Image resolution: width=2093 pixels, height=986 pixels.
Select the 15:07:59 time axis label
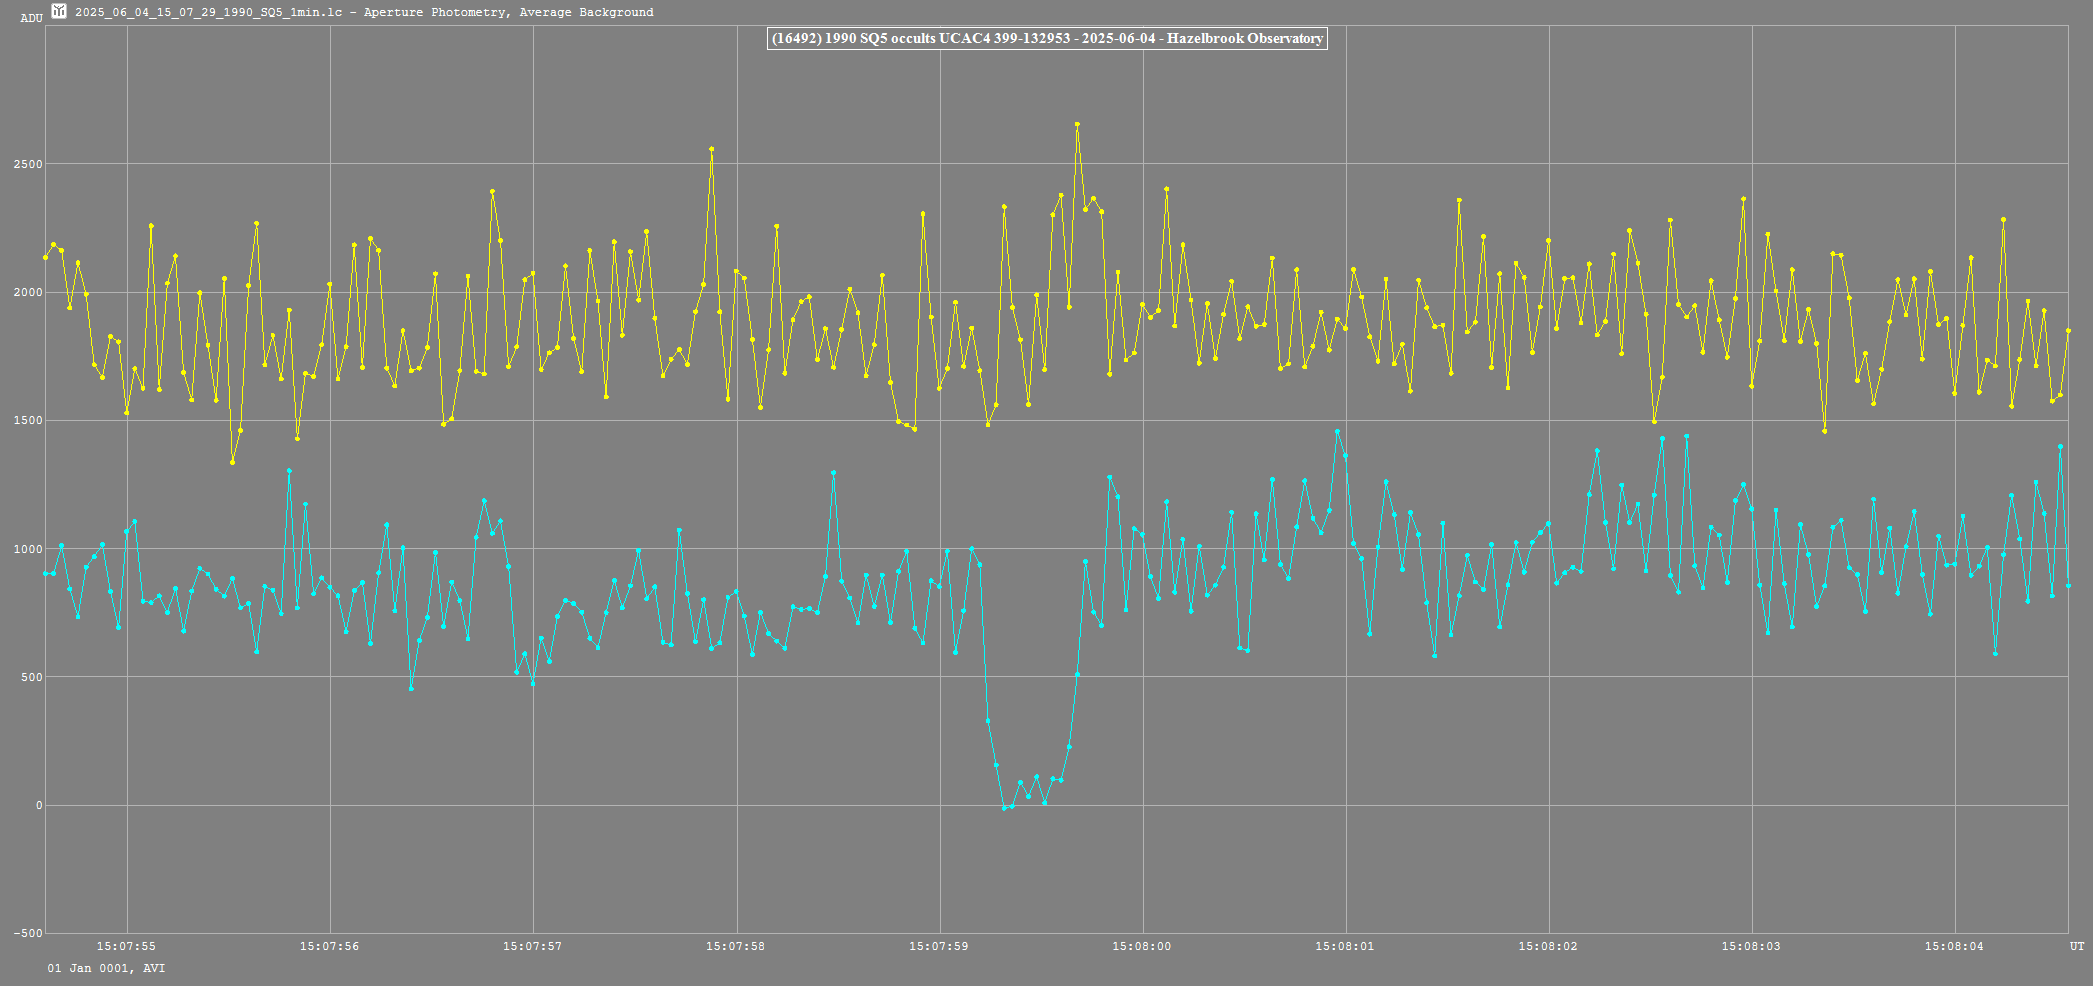[939, 946]
